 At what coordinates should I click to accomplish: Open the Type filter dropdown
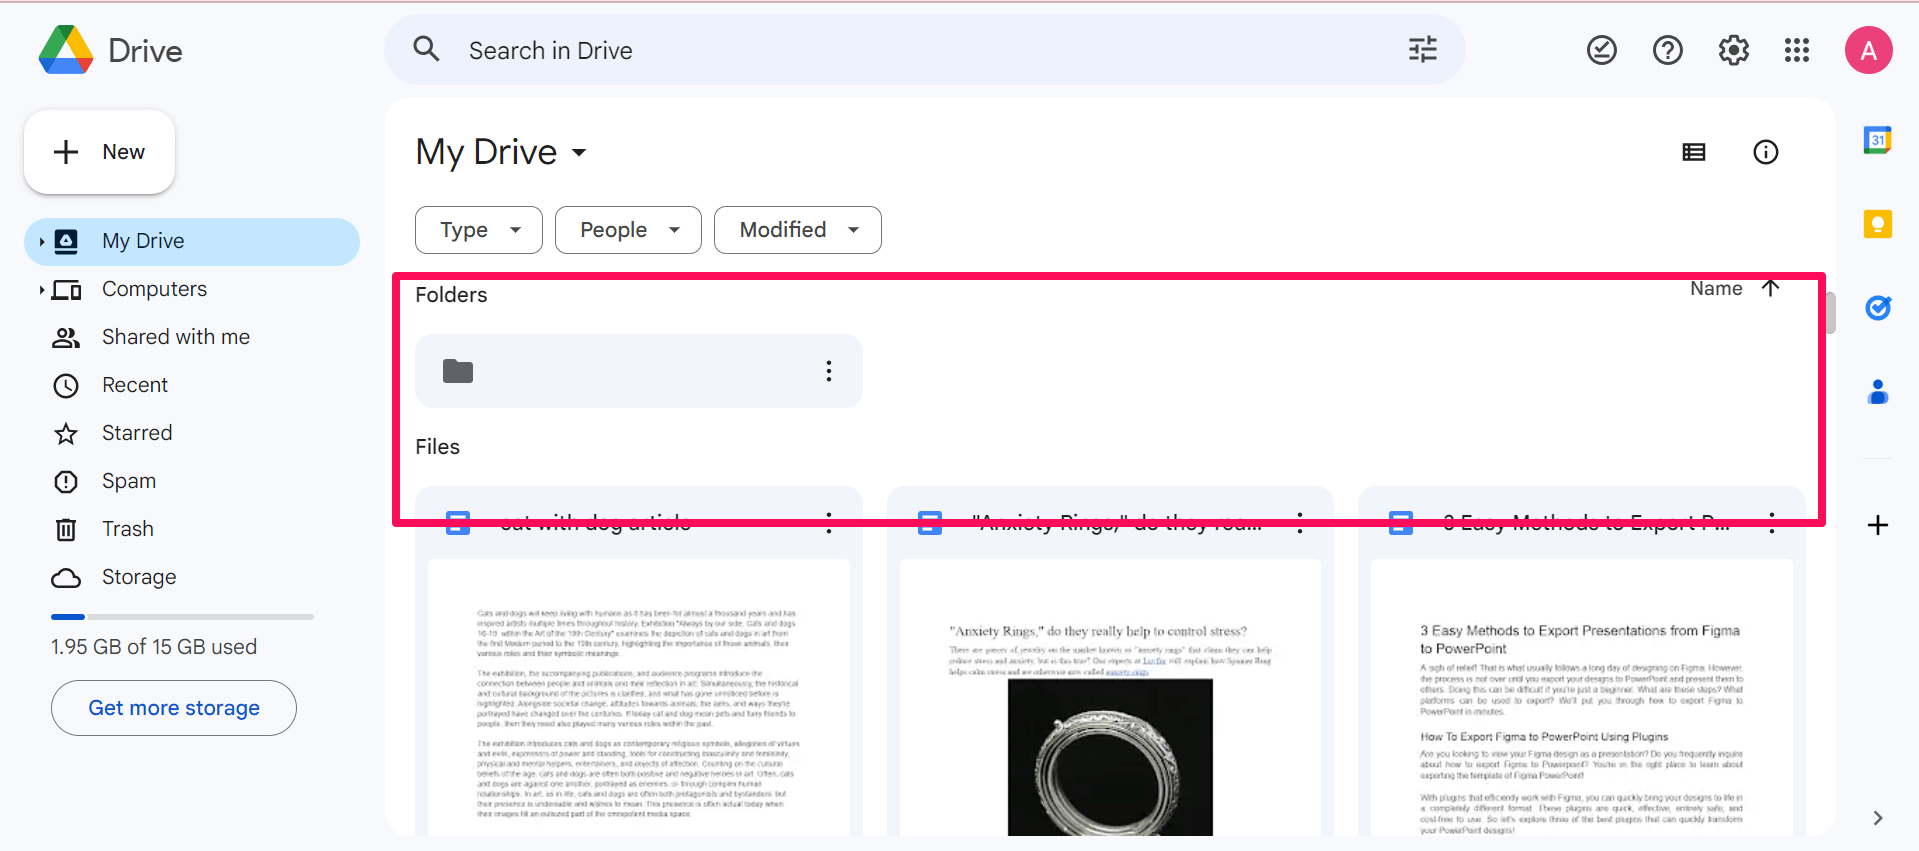[479, 230]
